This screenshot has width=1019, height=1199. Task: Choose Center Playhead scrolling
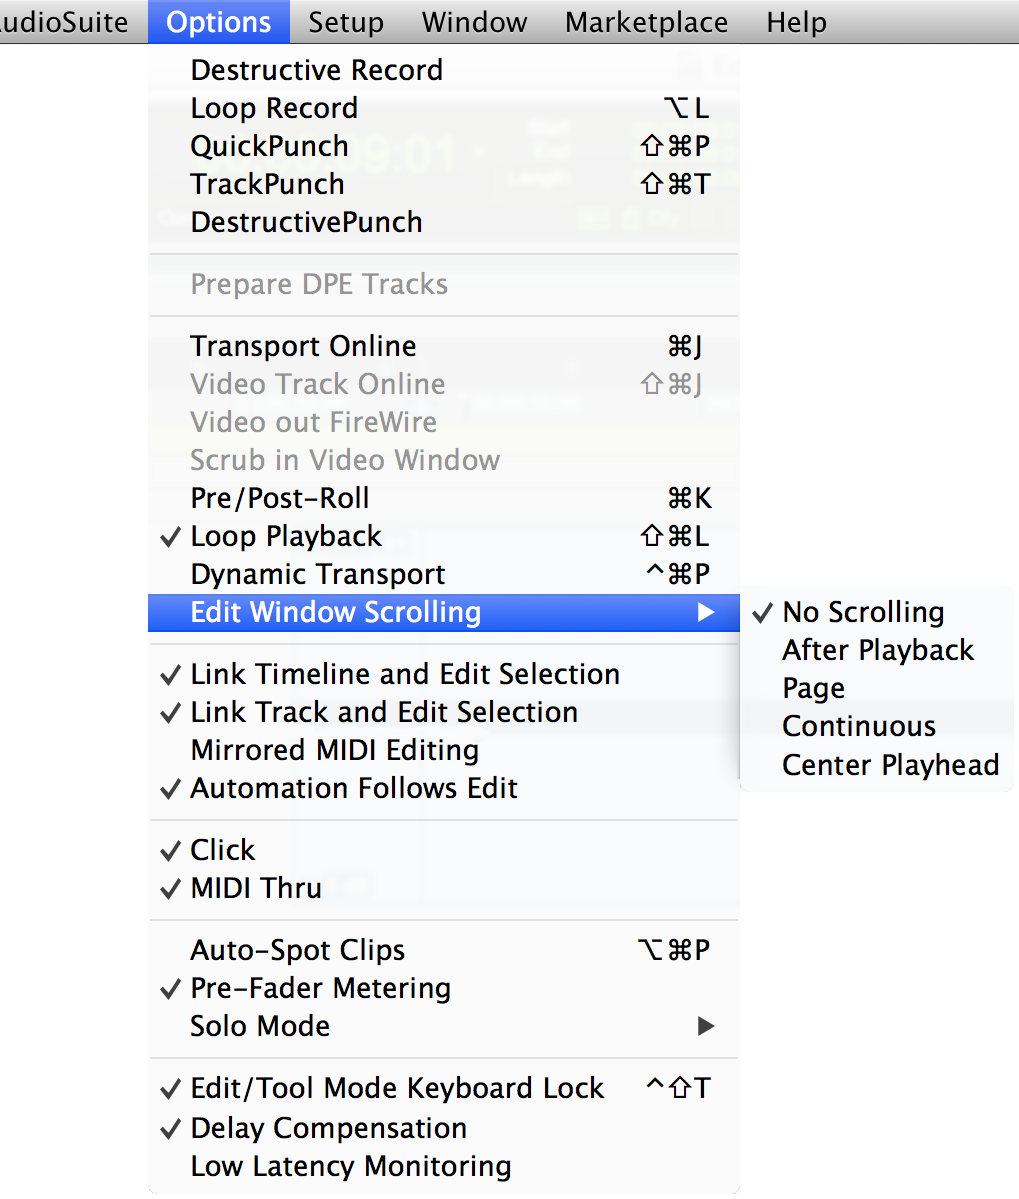click(890, 764)
